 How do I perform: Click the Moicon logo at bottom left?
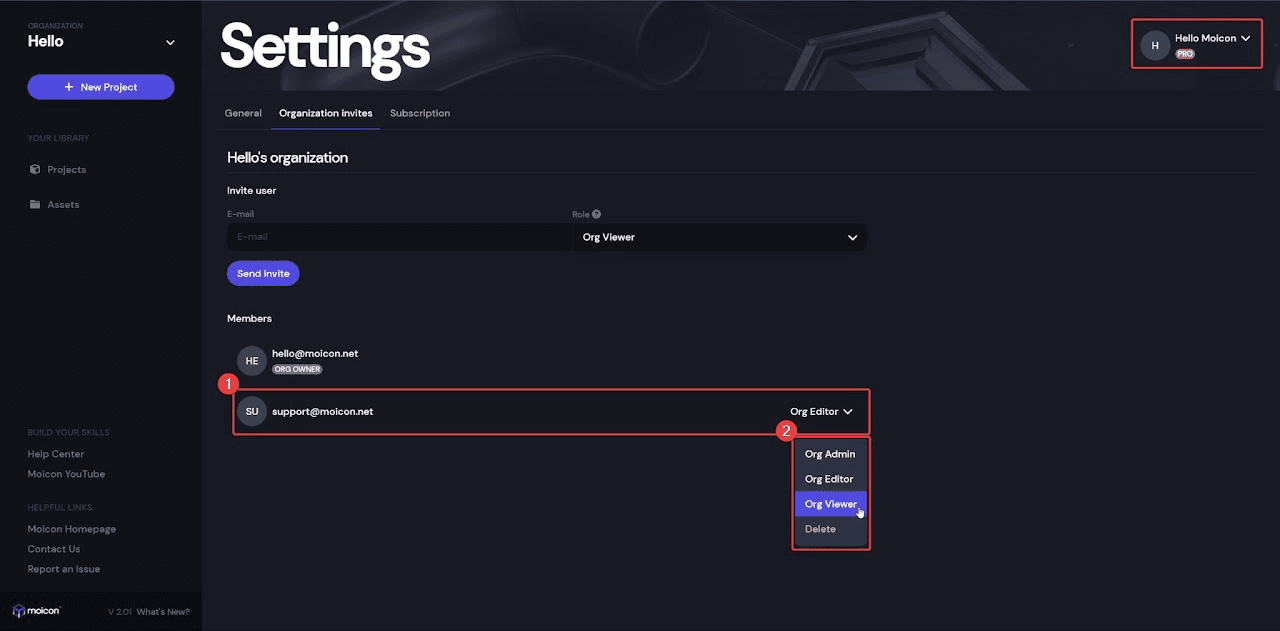pos(36,611)
